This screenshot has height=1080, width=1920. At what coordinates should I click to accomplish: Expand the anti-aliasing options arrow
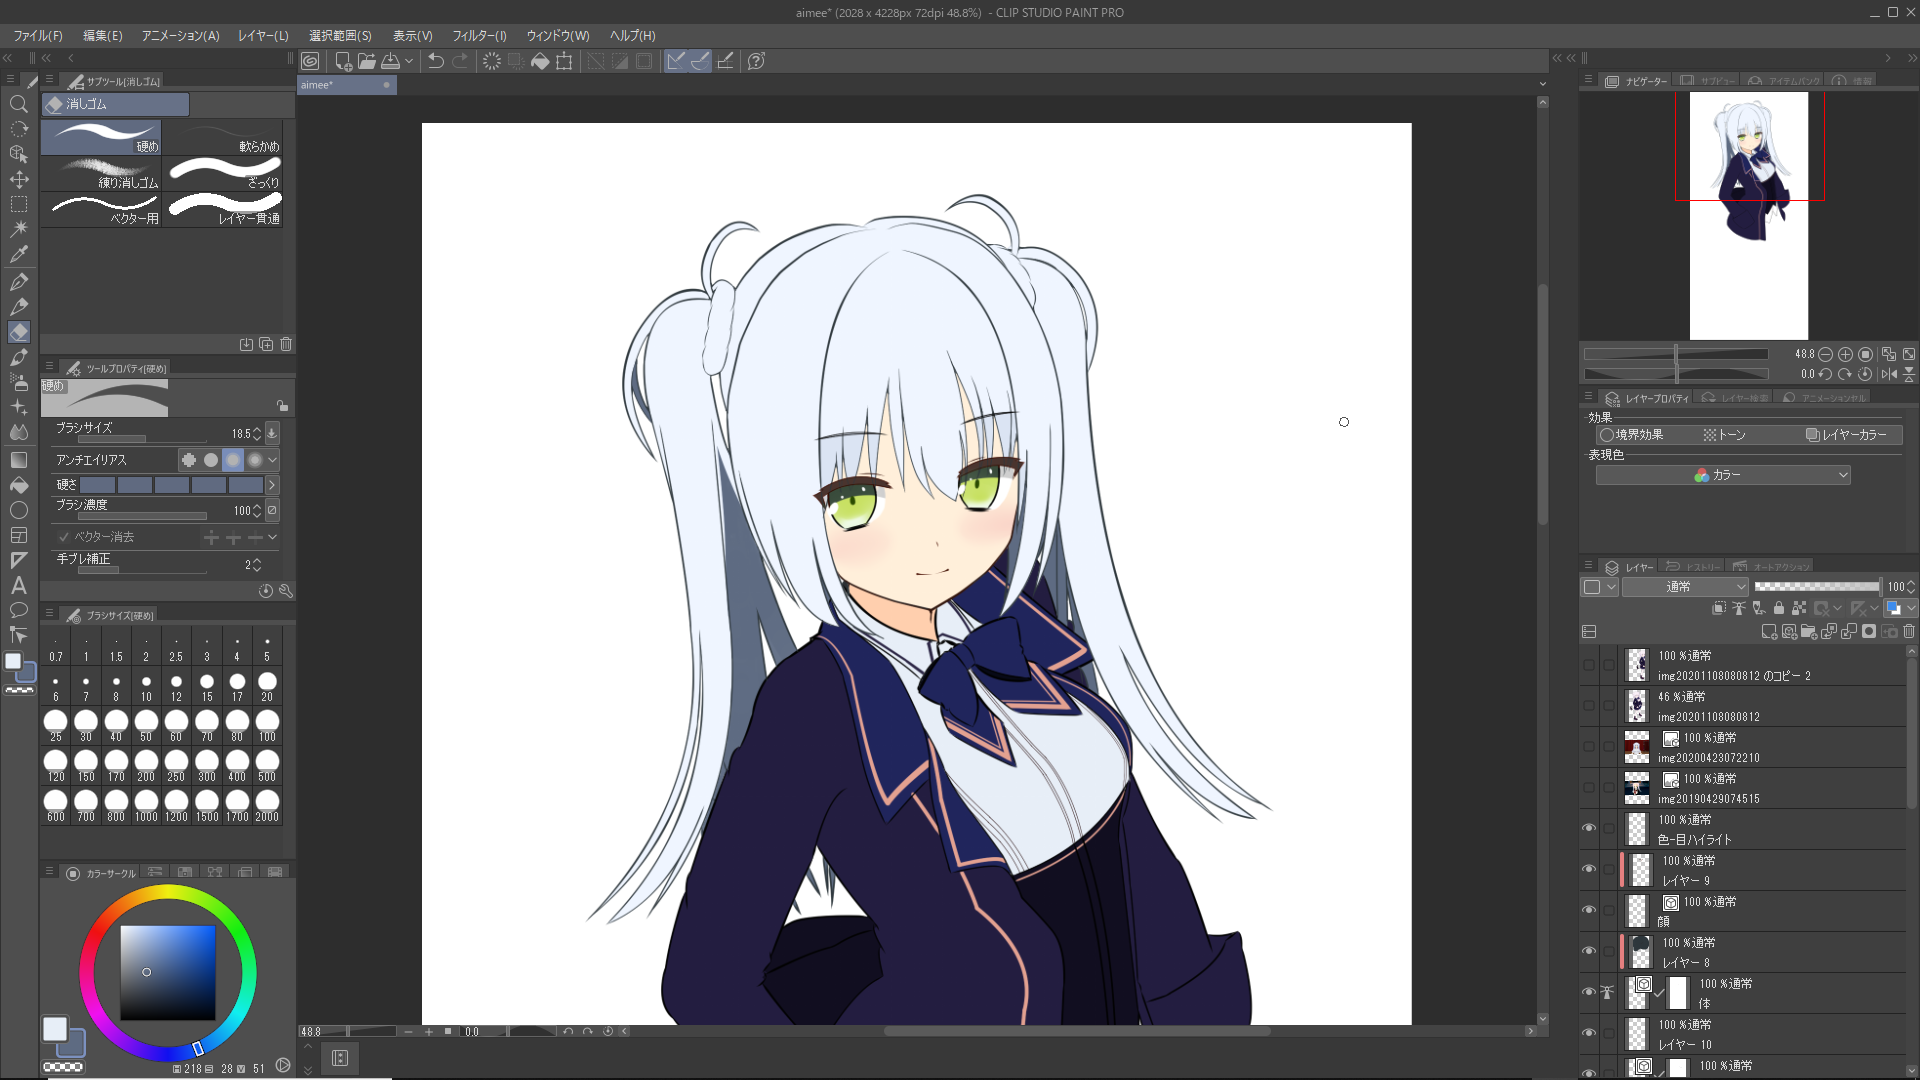click(x=272, y=460)
